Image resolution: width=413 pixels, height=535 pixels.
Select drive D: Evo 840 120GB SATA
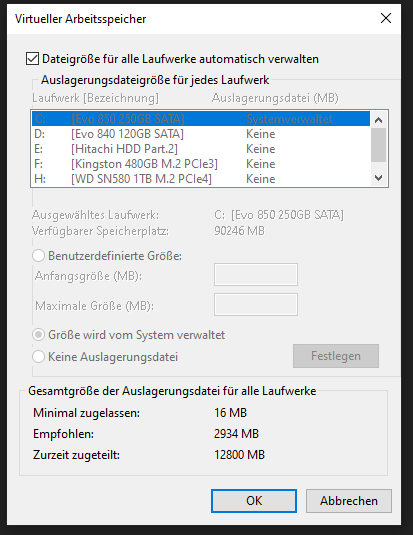pyautogui.click(x=201, y=134)
